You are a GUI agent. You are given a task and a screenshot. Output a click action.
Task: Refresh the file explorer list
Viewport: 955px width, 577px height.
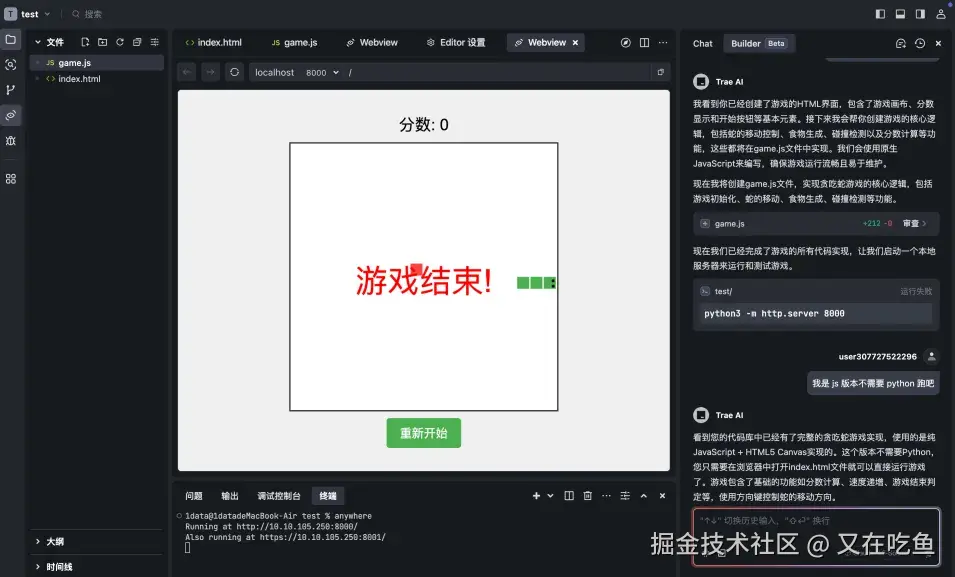click(x=120, y=42)
